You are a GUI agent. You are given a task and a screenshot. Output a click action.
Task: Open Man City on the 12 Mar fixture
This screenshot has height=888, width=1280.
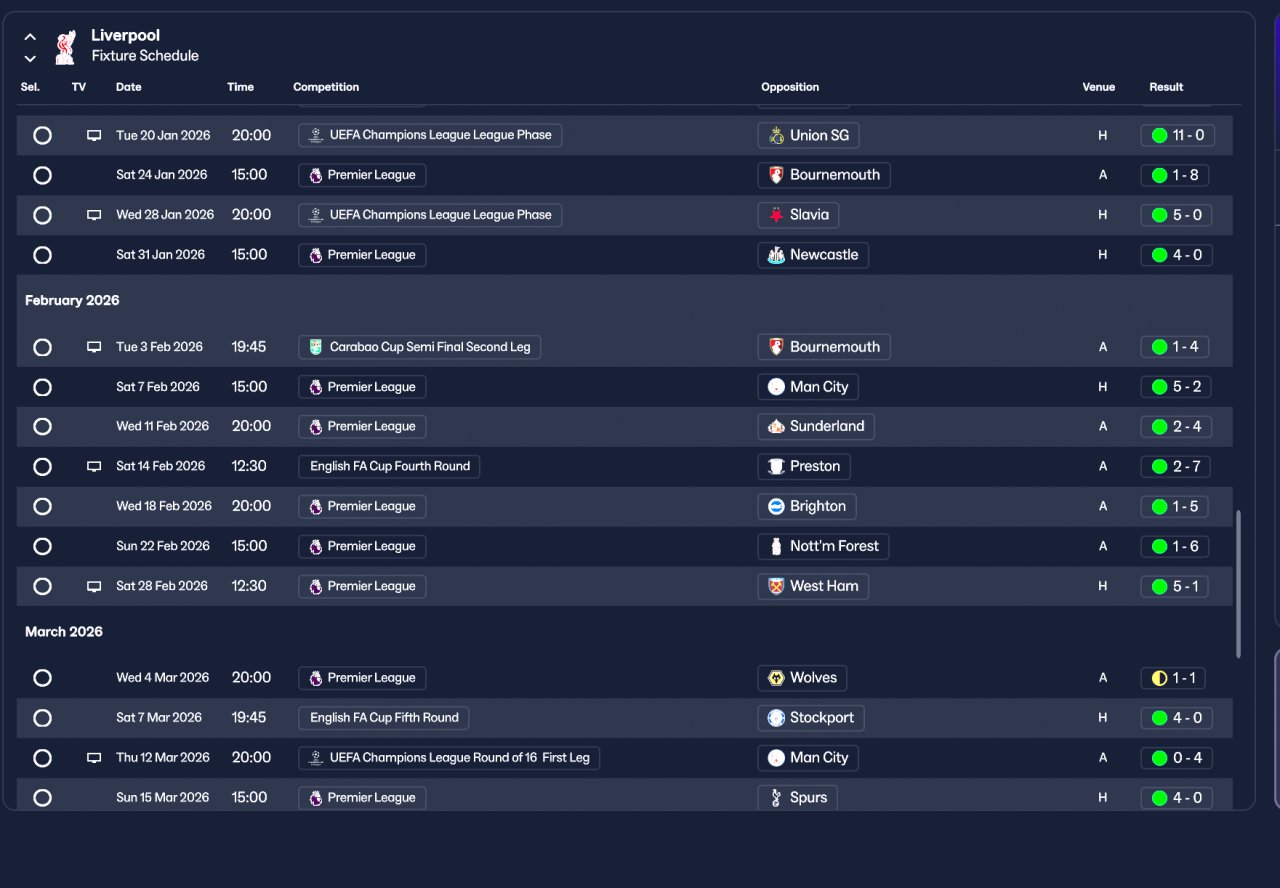[808, 758]
